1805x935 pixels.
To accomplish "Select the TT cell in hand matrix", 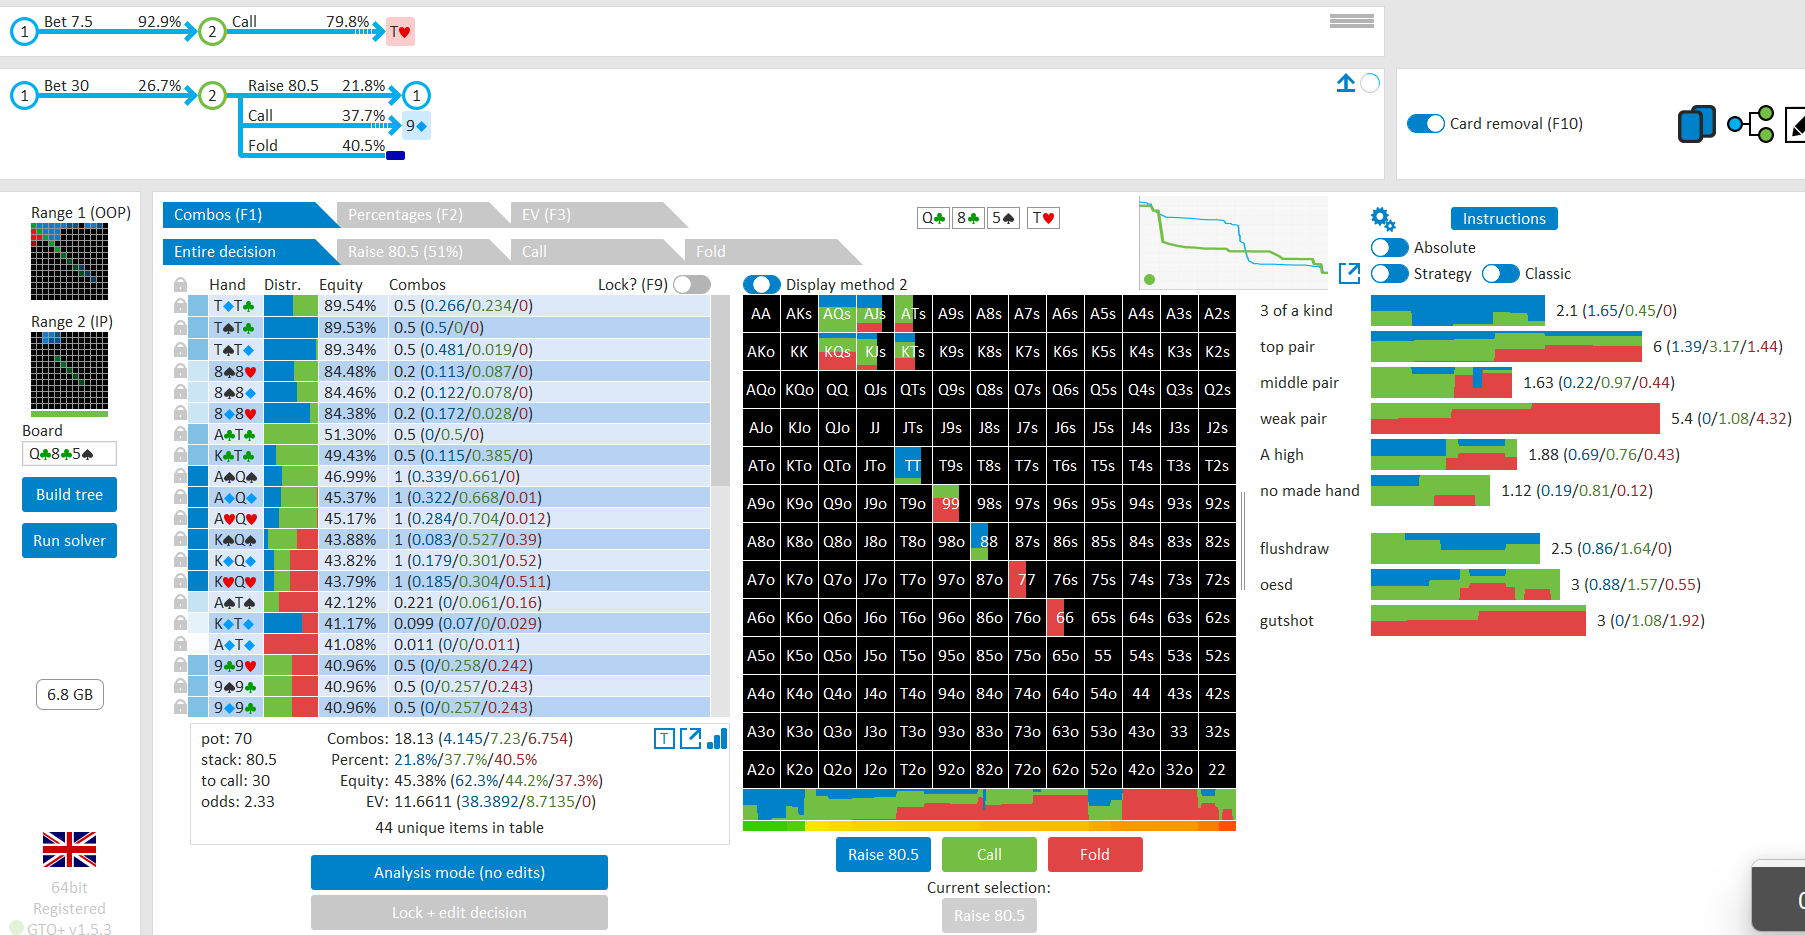I will [913, 466].
